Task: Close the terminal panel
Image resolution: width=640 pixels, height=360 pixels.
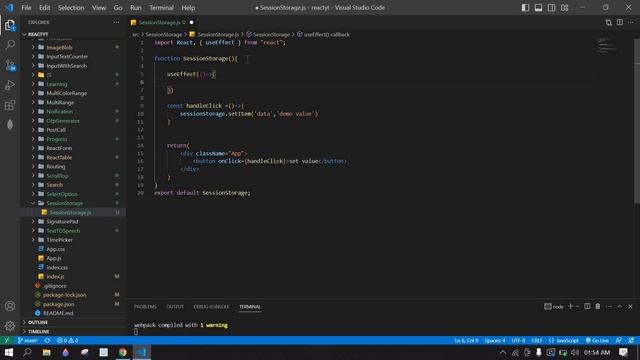Action: pos(630,307)
